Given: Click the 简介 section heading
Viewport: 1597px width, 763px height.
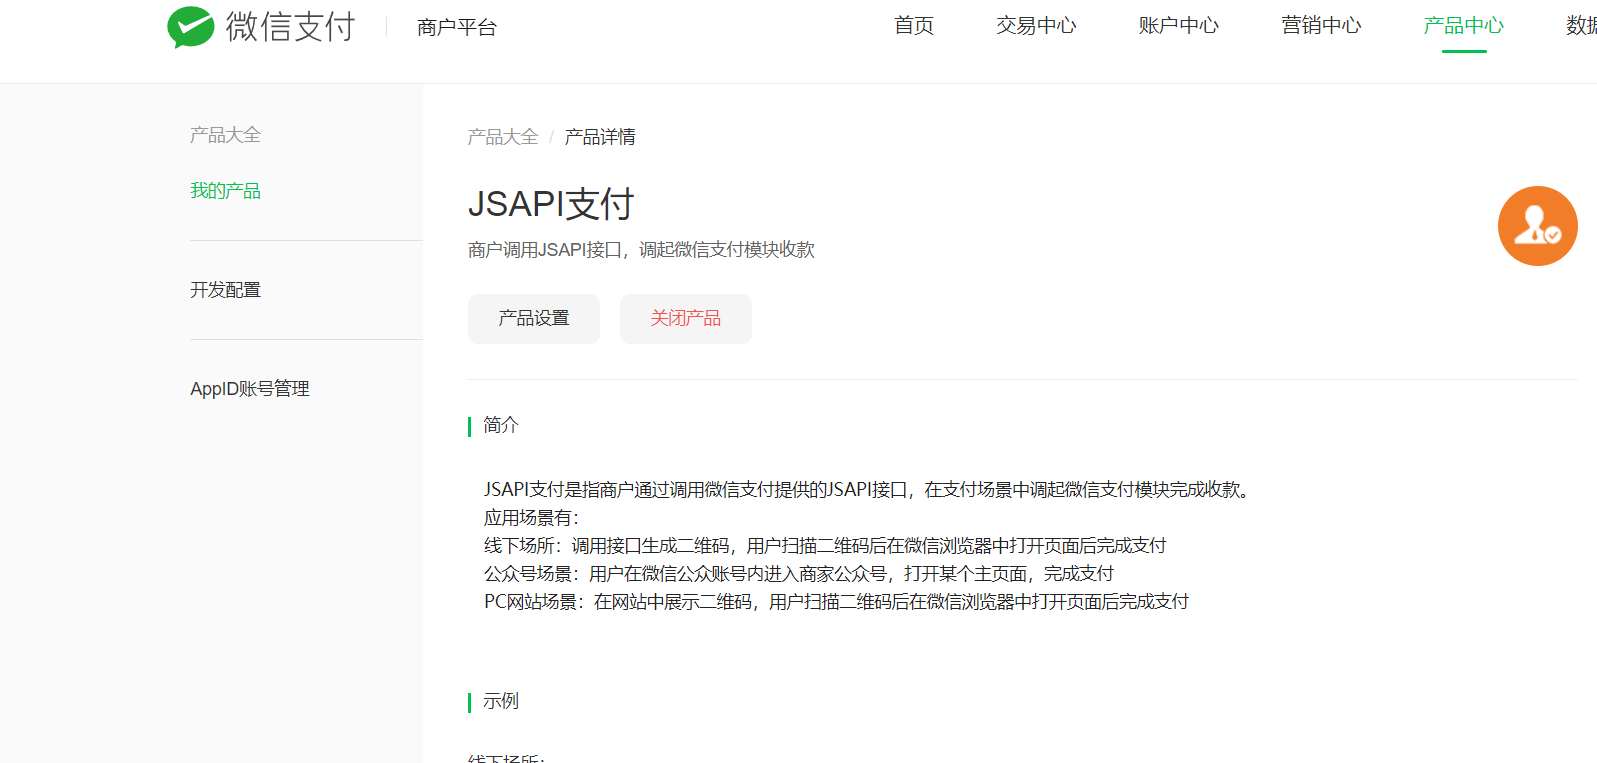Looking at the screenshot, I should [x=501, y=425].
